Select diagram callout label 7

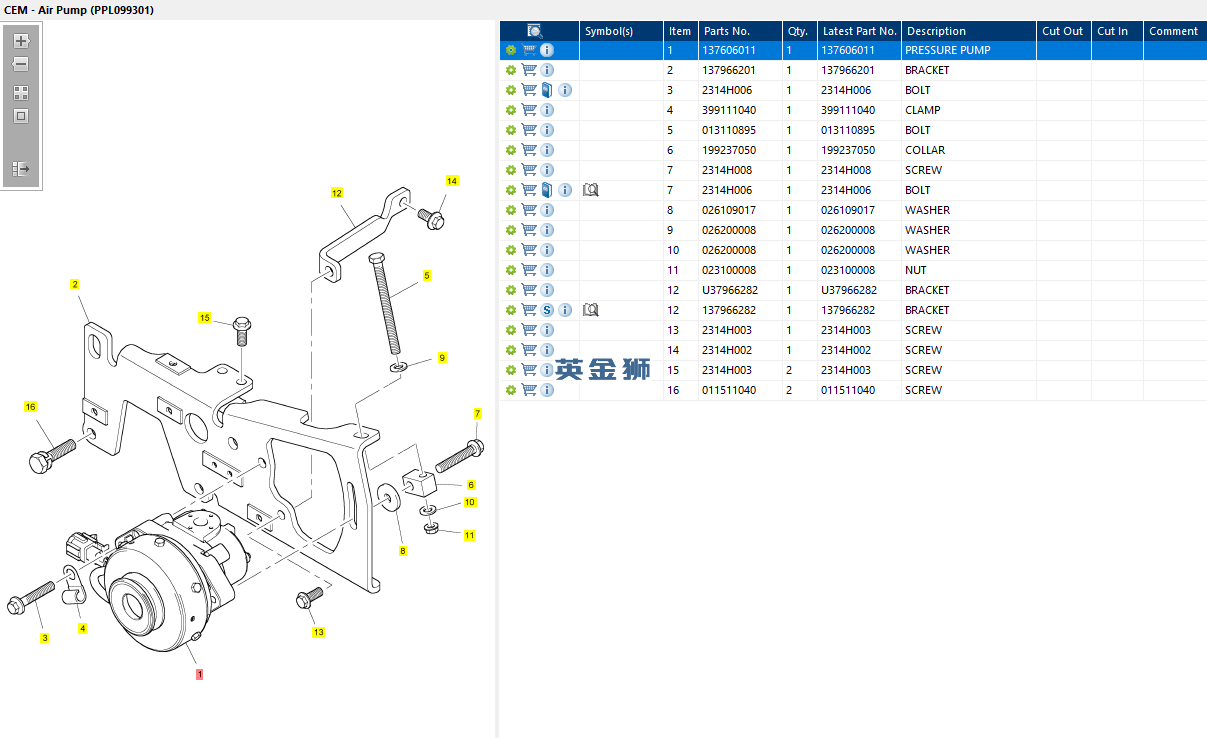point(477,413)
